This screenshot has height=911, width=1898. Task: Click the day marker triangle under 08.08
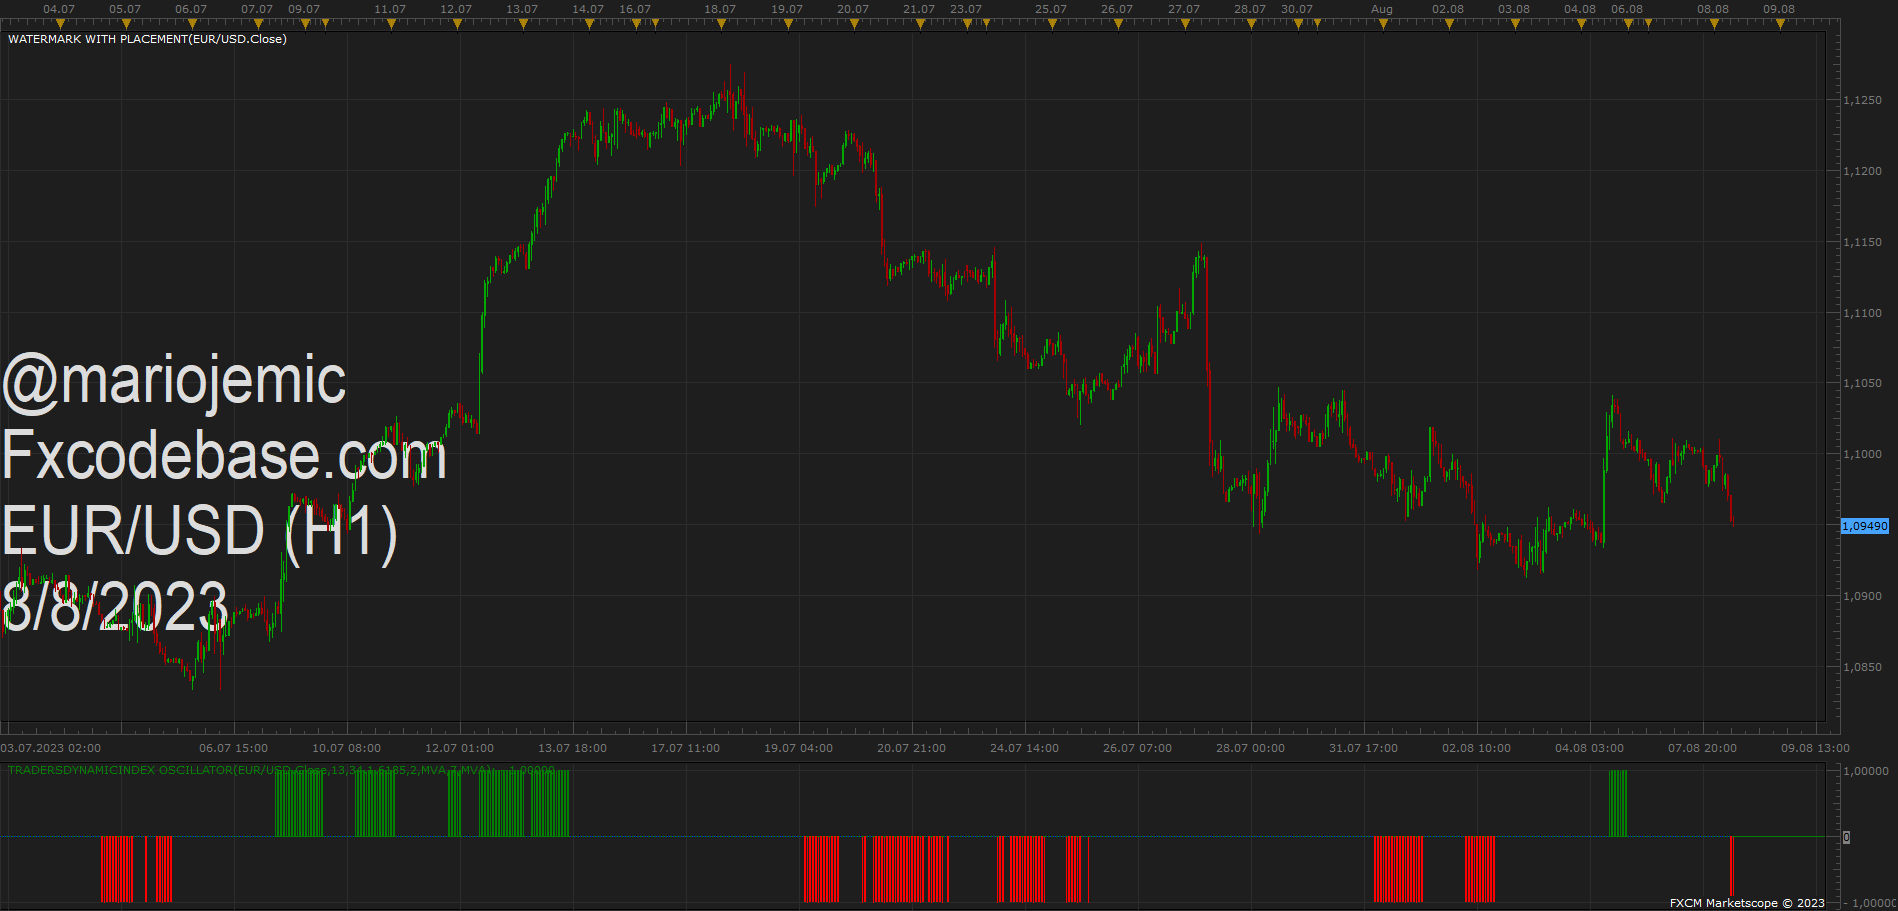pos(1714,24)
